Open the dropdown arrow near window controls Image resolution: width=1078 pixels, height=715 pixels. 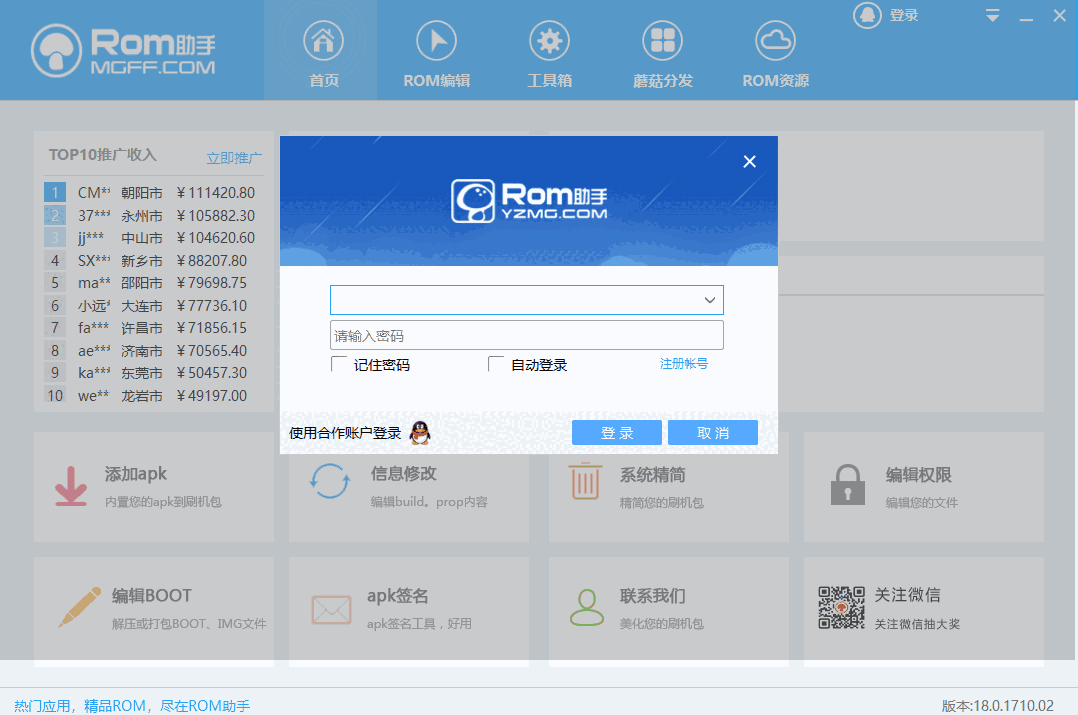(992, 16)
